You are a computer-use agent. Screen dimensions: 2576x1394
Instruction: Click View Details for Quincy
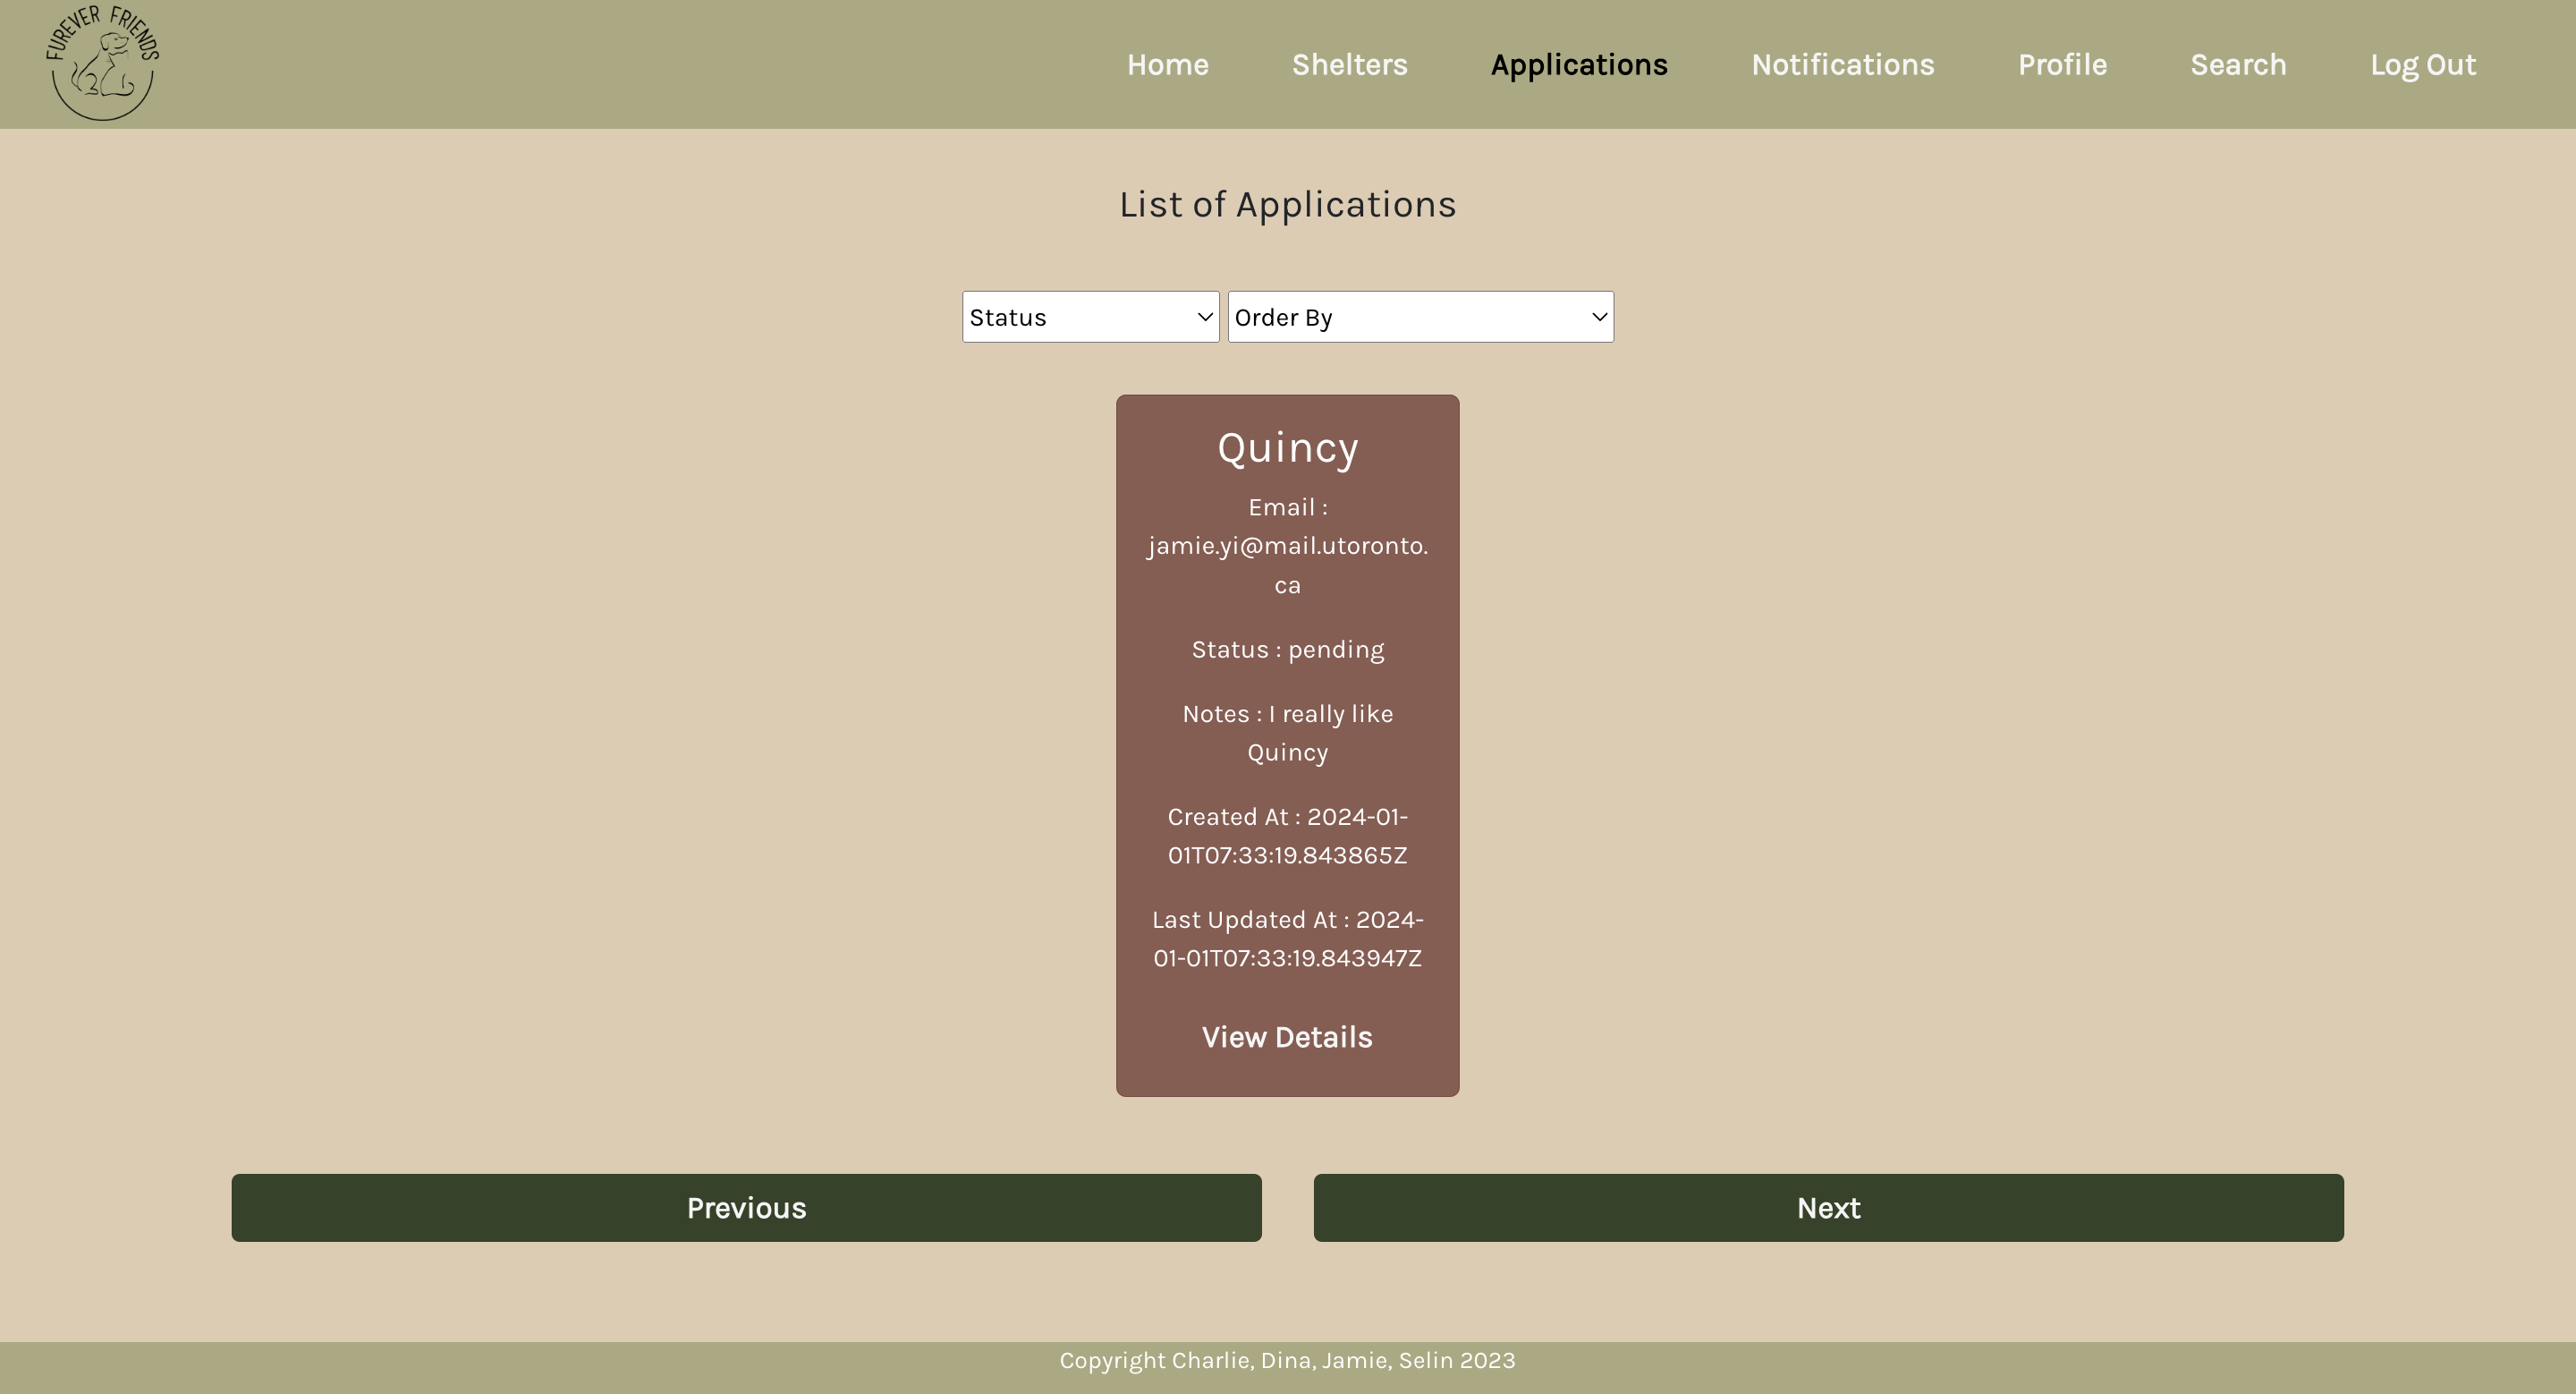click(1287, 1035)
